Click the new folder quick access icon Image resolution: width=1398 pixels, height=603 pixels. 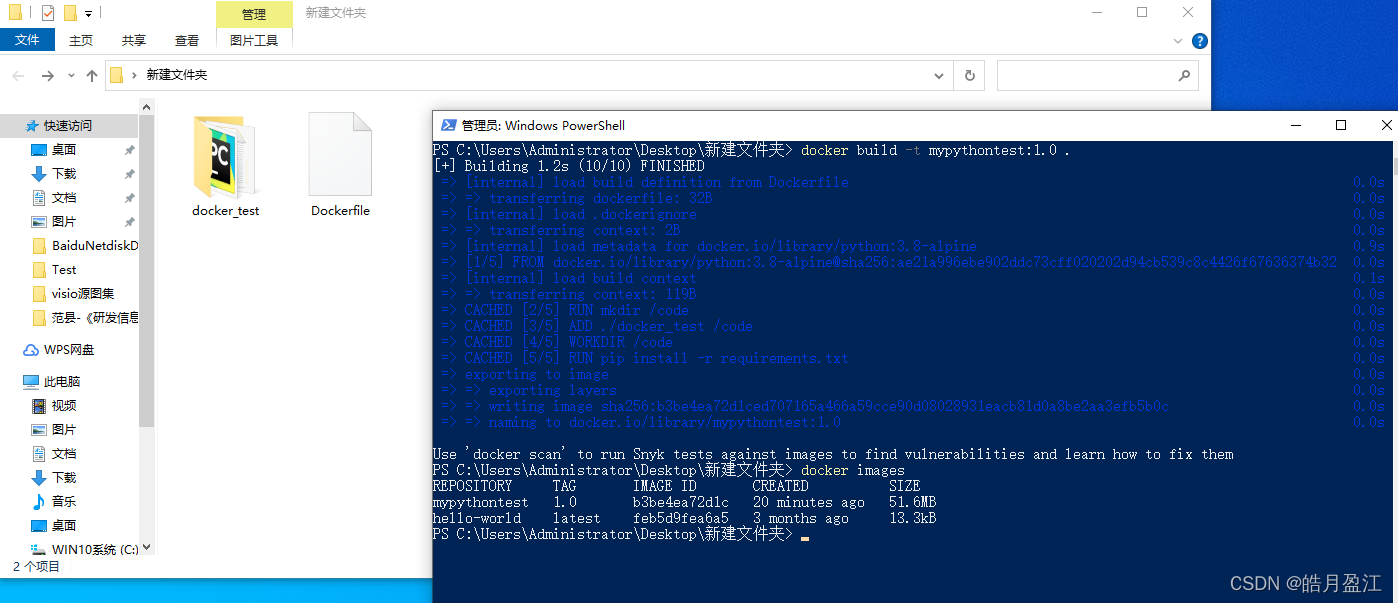click(x=70, y=13)
